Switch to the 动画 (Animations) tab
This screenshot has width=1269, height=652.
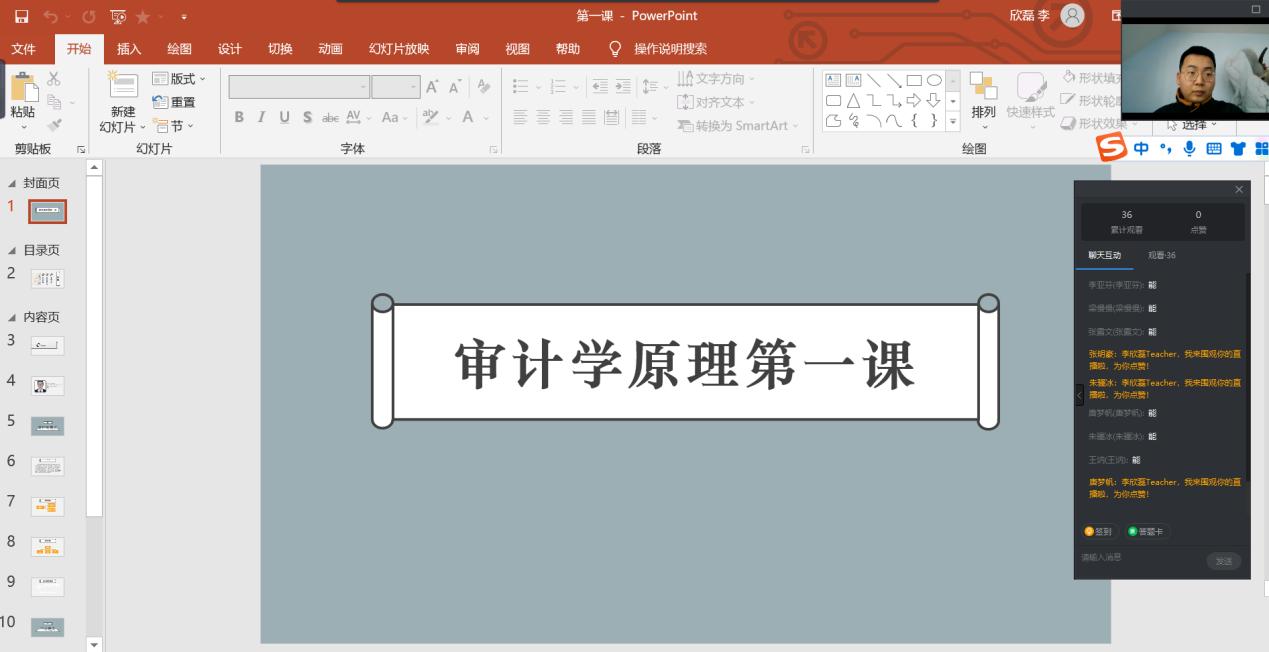point(330,49)
